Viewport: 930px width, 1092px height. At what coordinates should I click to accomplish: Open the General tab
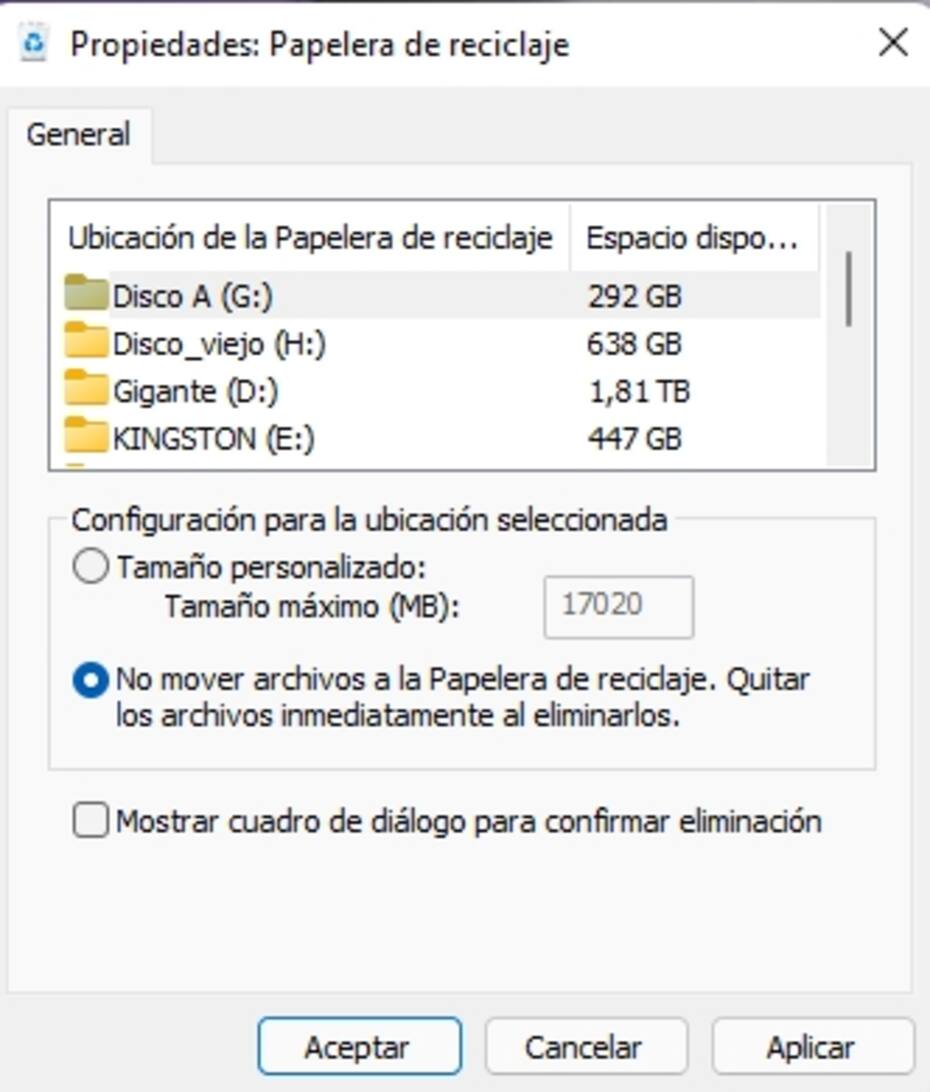coord(79,134)
